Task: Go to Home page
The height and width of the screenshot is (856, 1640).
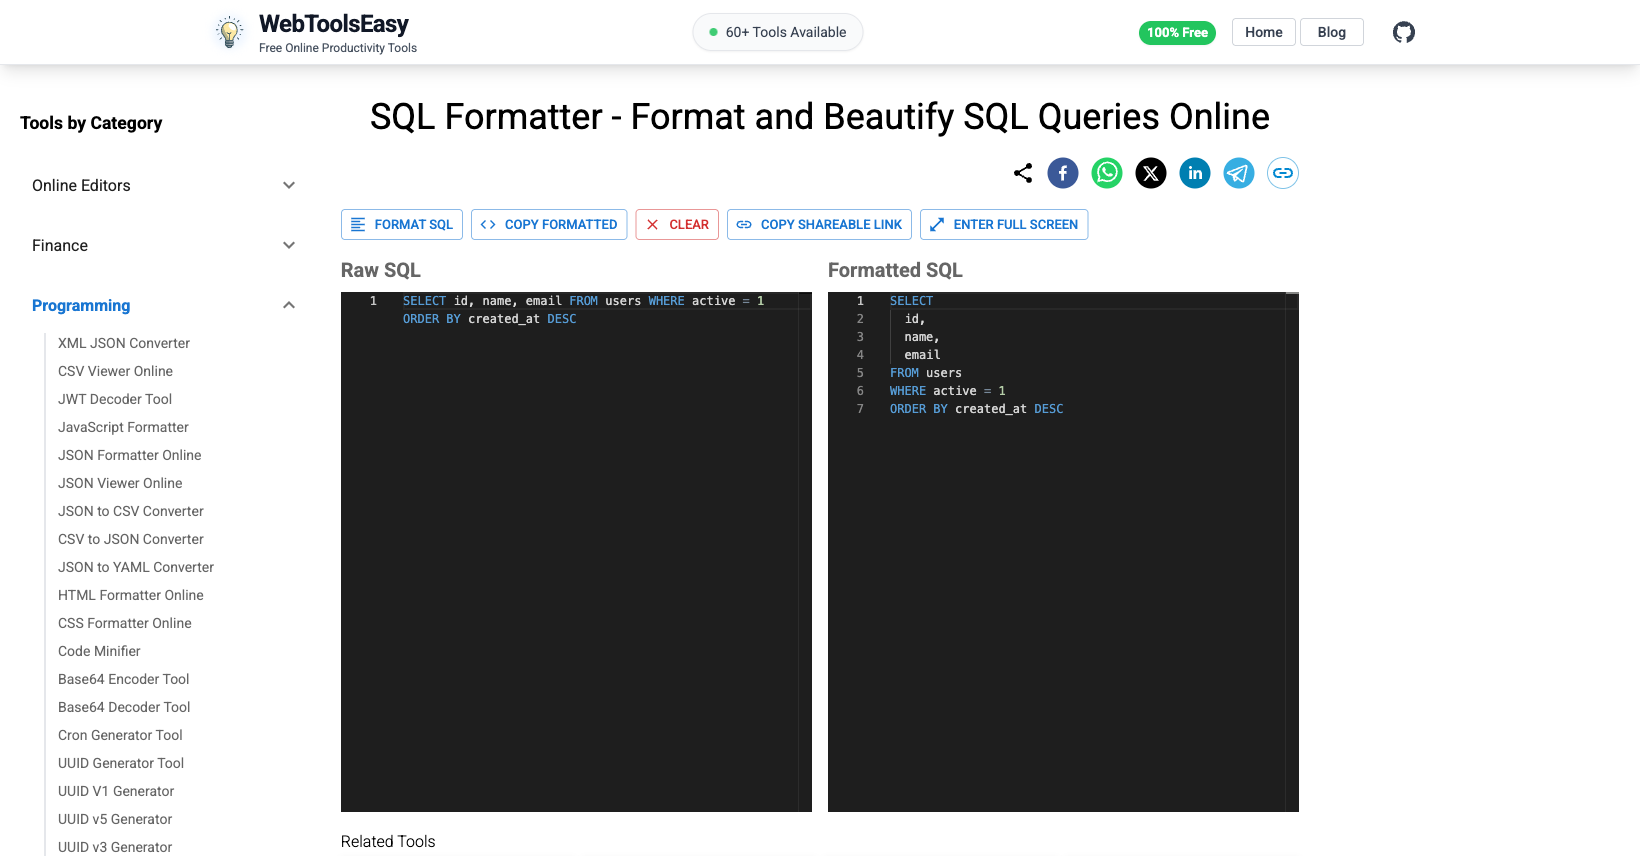Action: (x=1264, y=32)
